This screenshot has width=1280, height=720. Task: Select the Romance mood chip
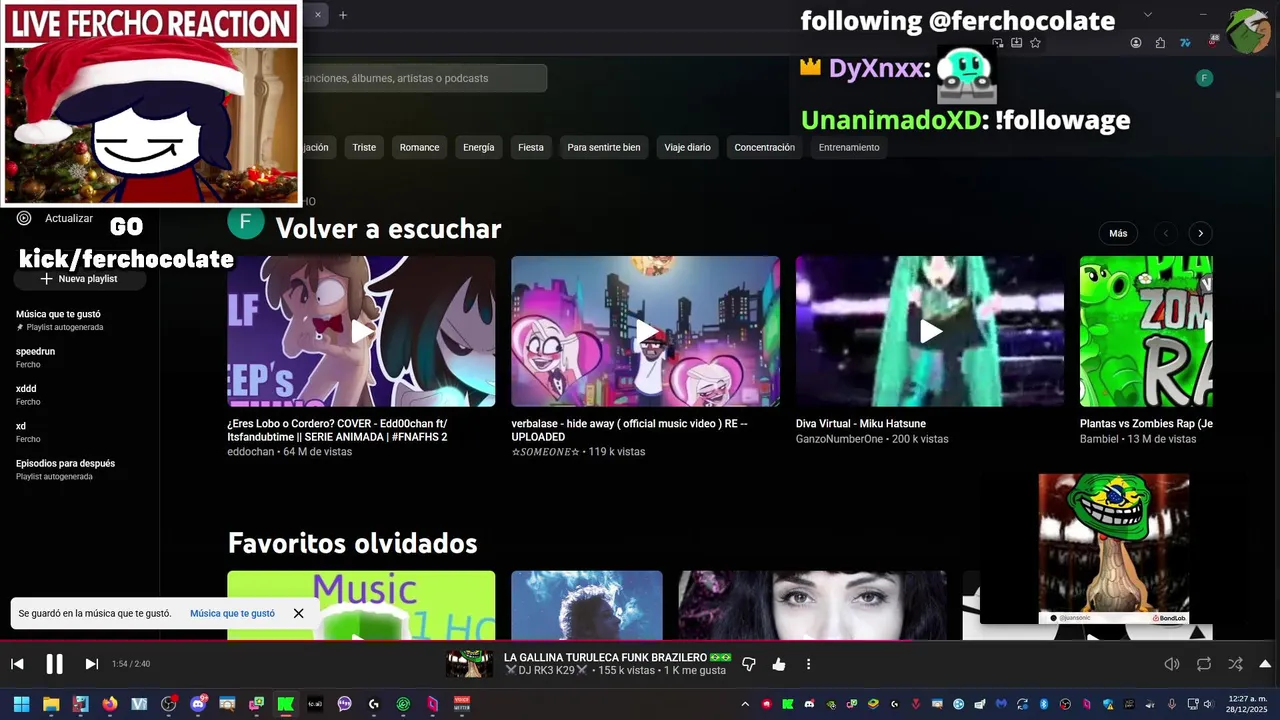pos(419,147)
